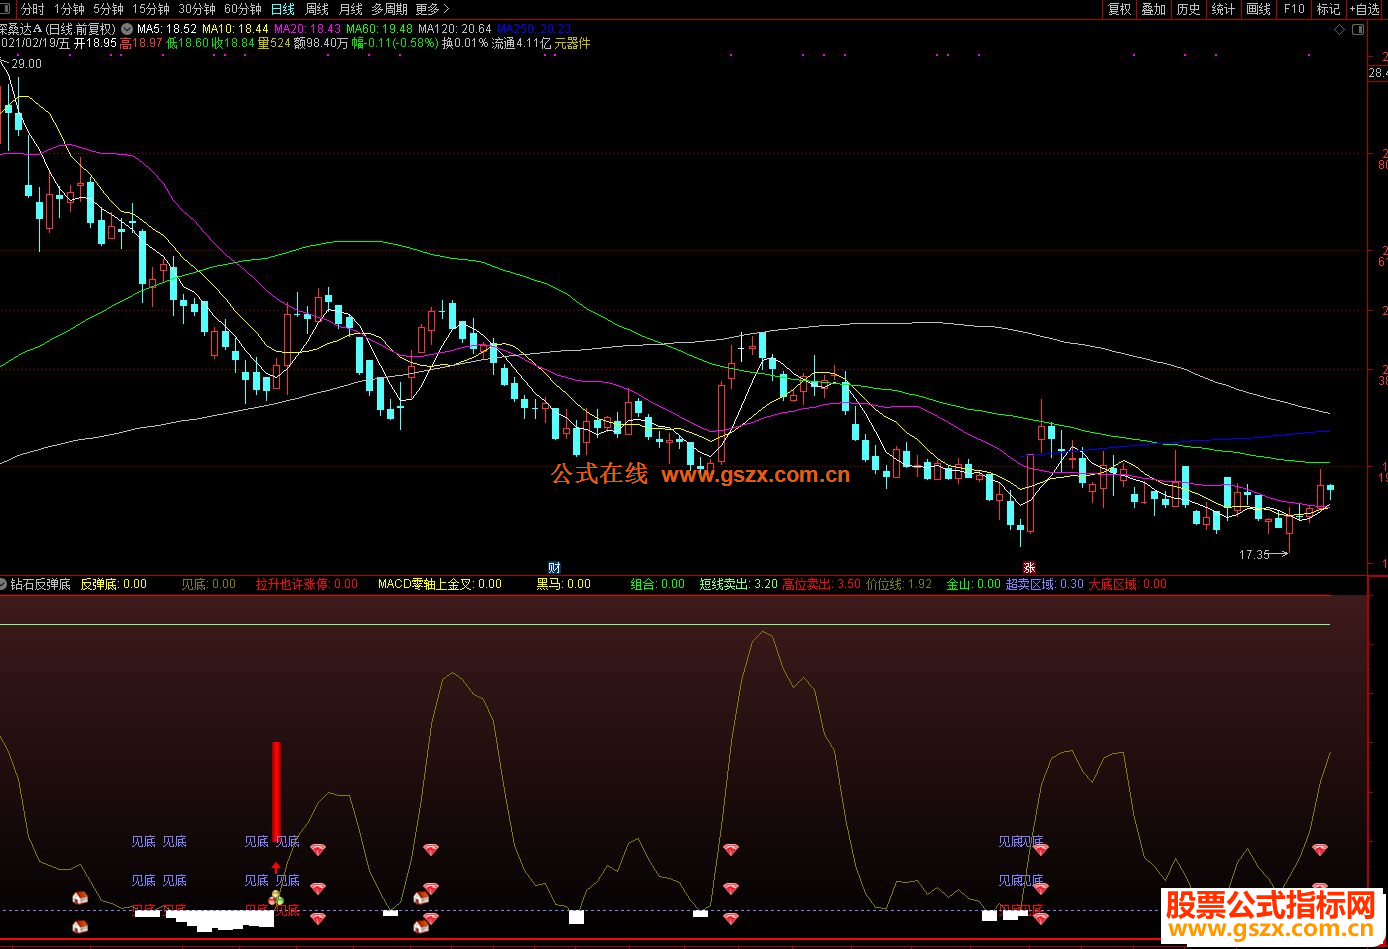Click the 大底区域: 0.00 value
Screen dimensions: 1388x949
[x=1127, y=584]
